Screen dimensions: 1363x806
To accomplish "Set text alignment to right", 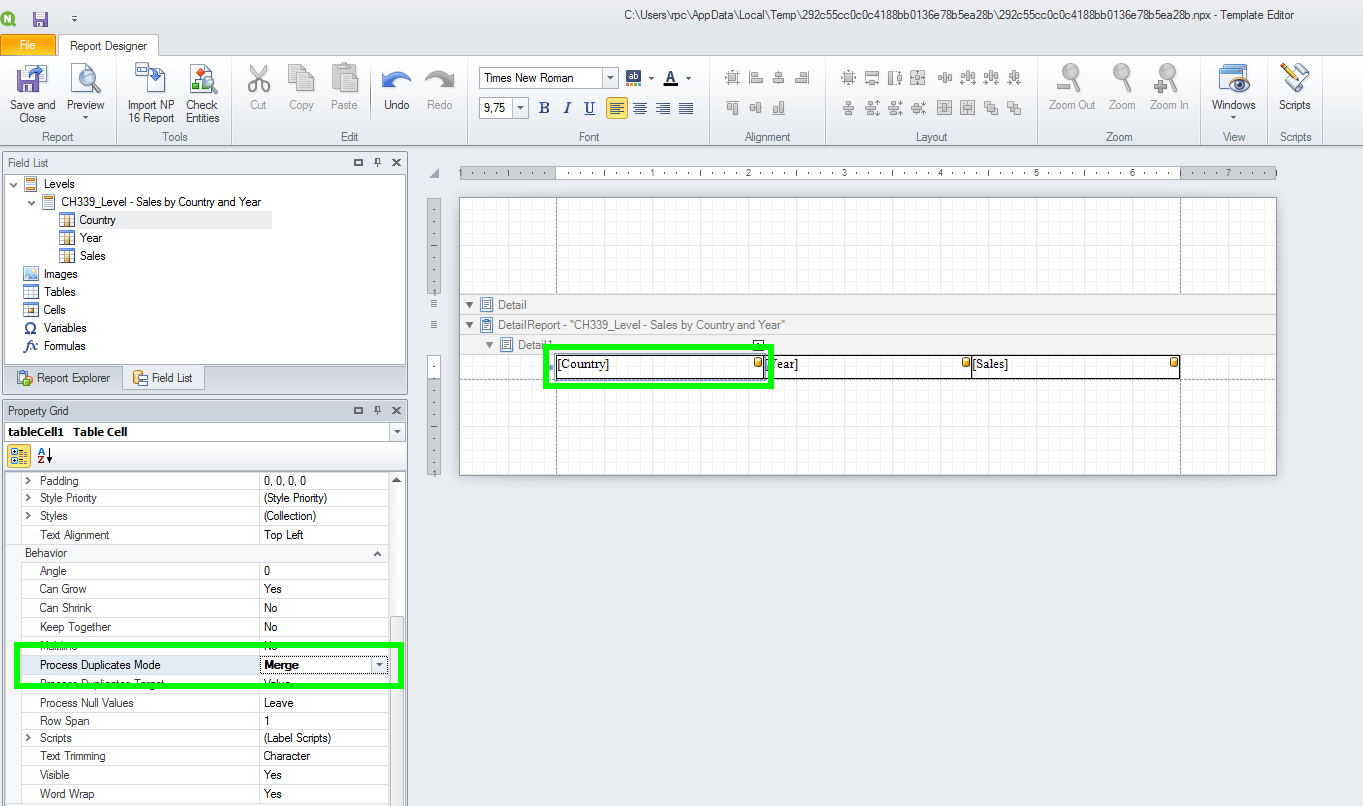I will [x=663, y=108].
